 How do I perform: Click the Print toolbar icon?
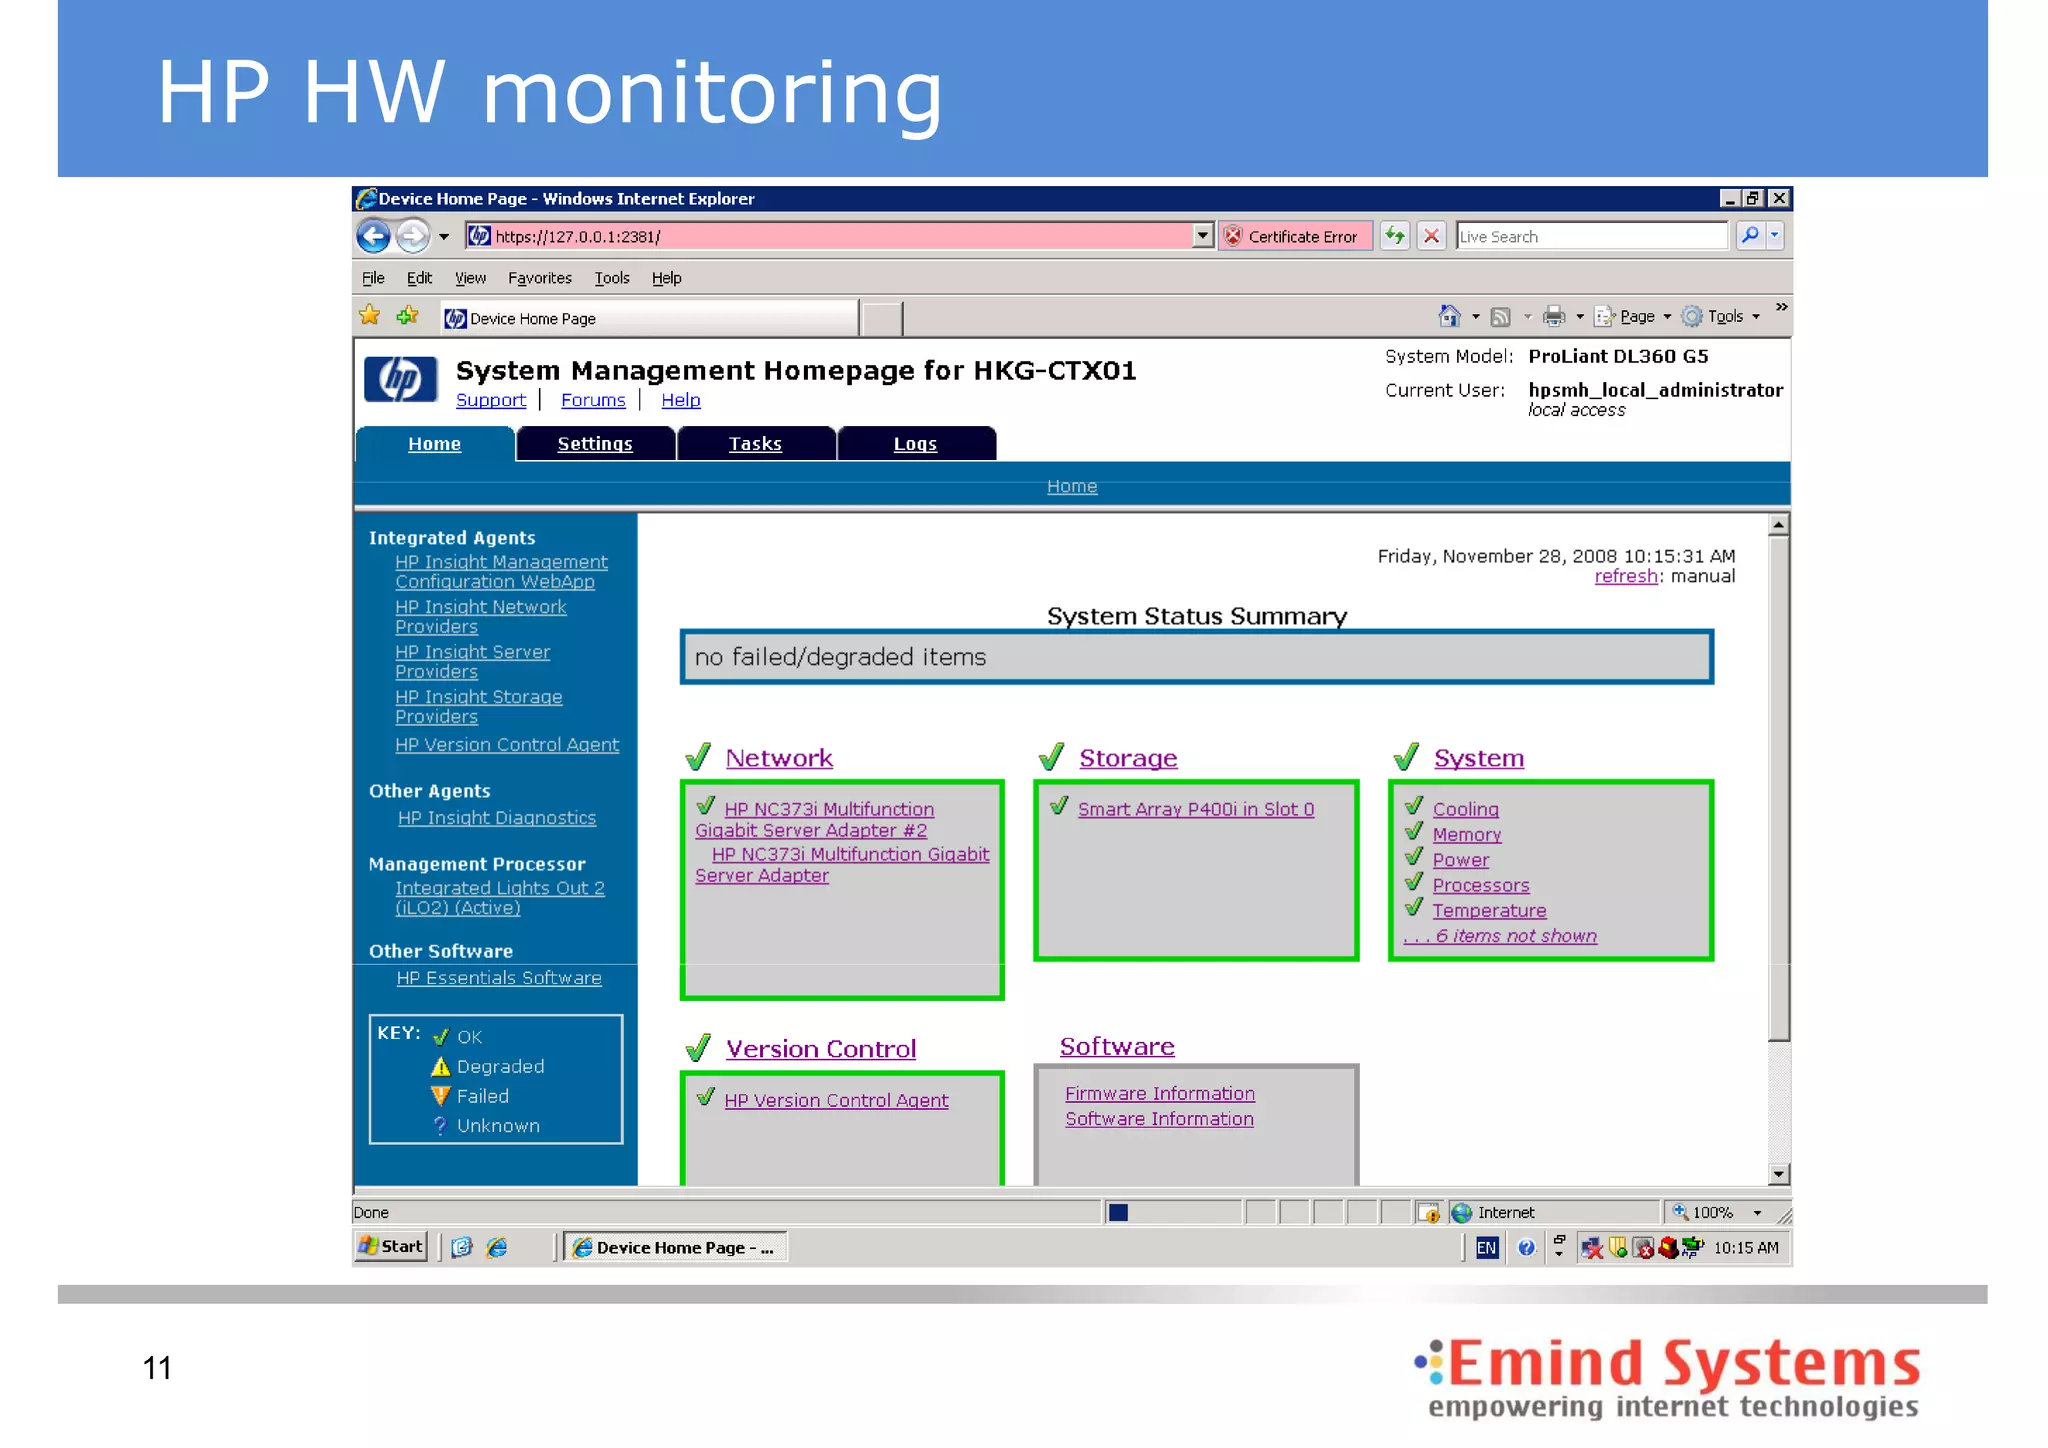[x=1553, y=317]
